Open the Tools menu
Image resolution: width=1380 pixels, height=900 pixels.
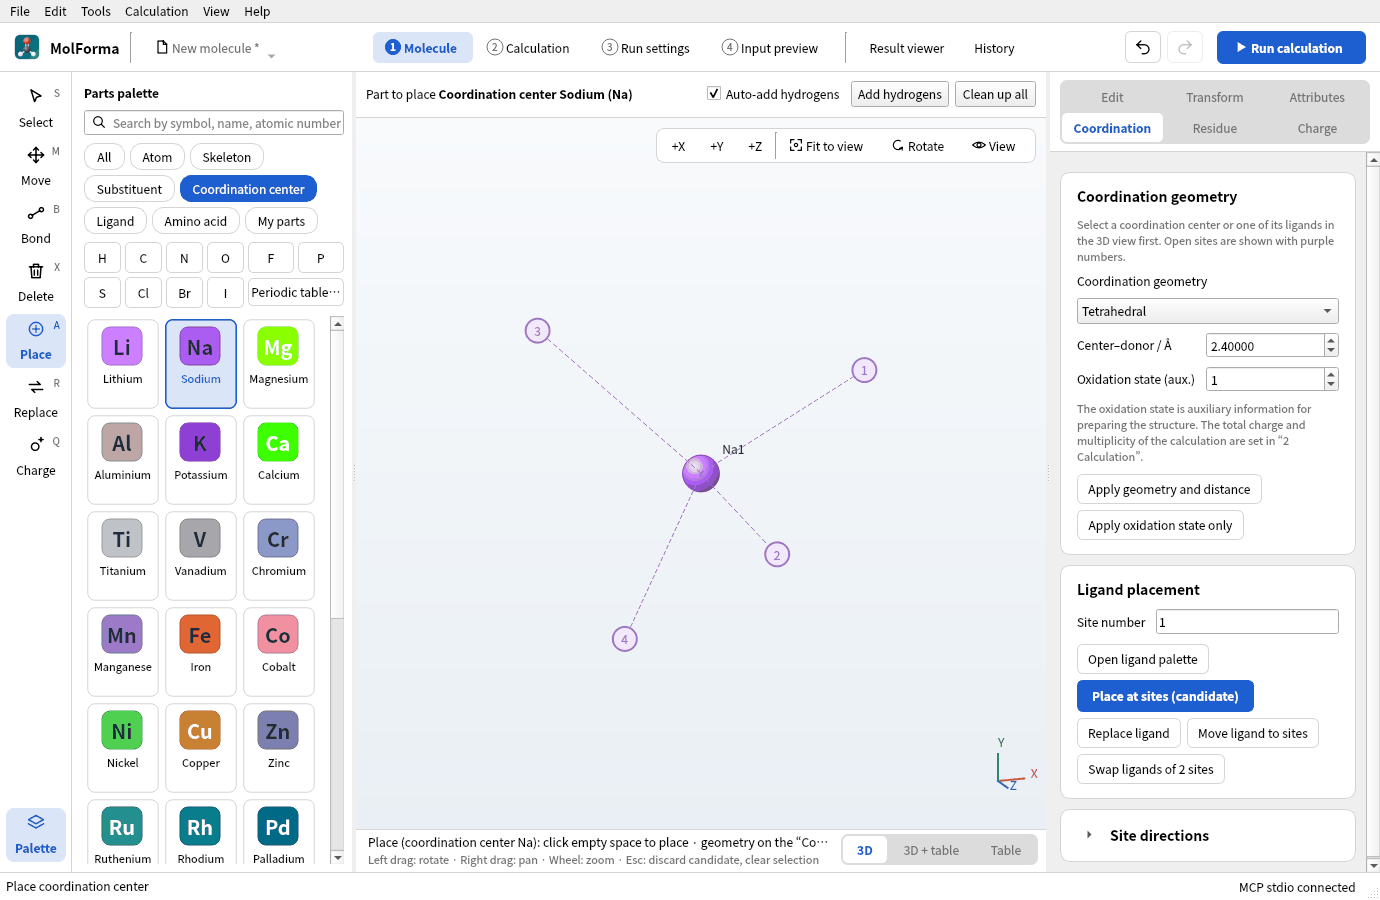pos(96,11)
